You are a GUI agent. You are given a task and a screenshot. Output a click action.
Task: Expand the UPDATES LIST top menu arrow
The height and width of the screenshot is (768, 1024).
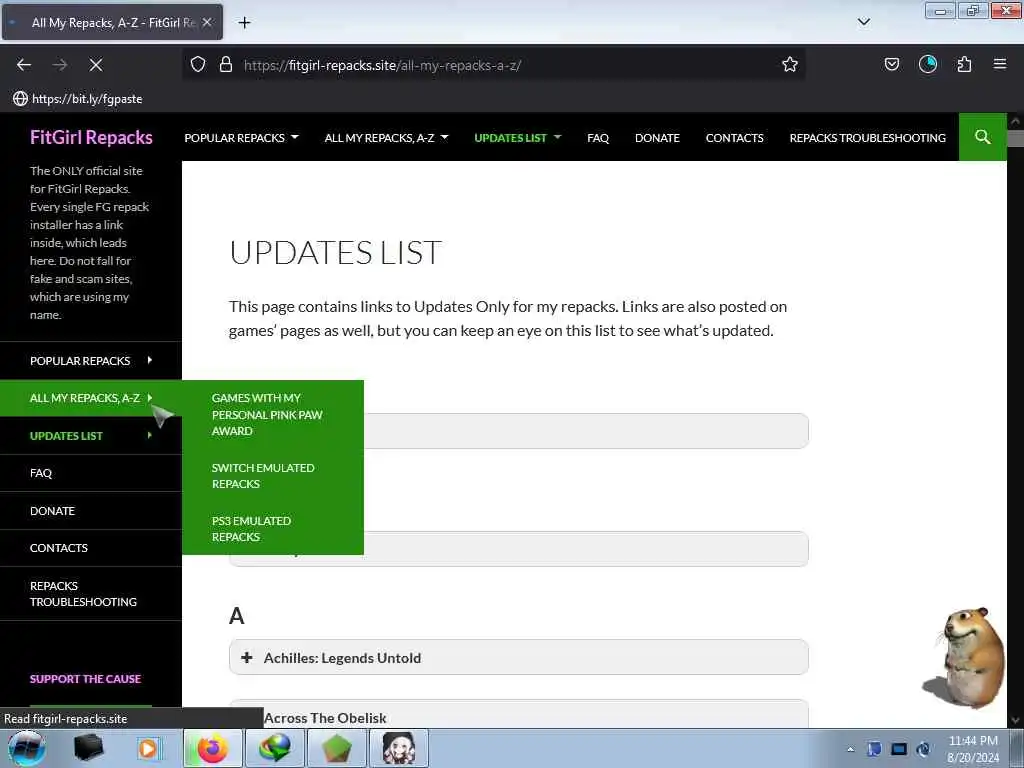coord(557,137)
